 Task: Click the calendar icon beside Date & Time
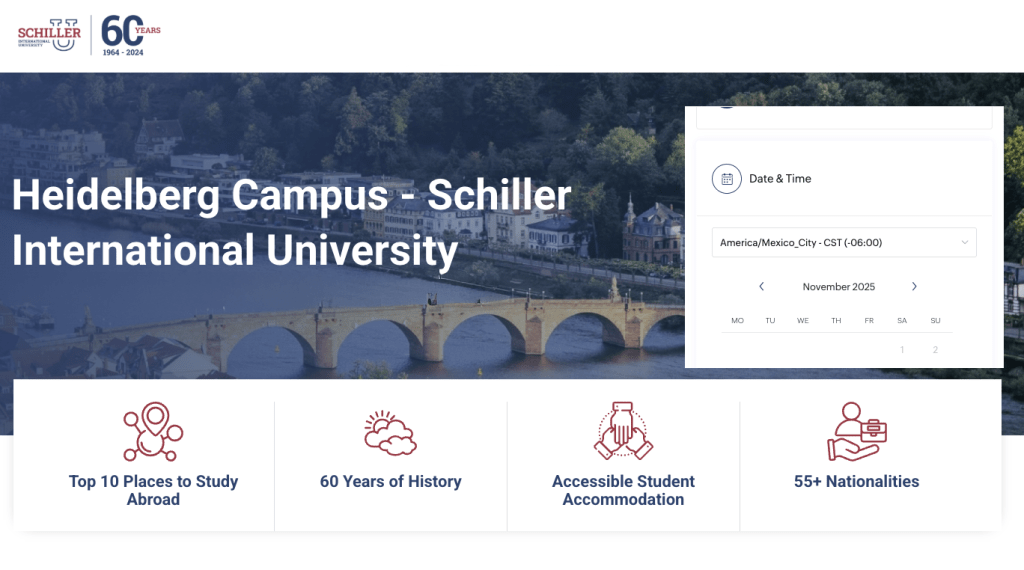click(727, 179)
